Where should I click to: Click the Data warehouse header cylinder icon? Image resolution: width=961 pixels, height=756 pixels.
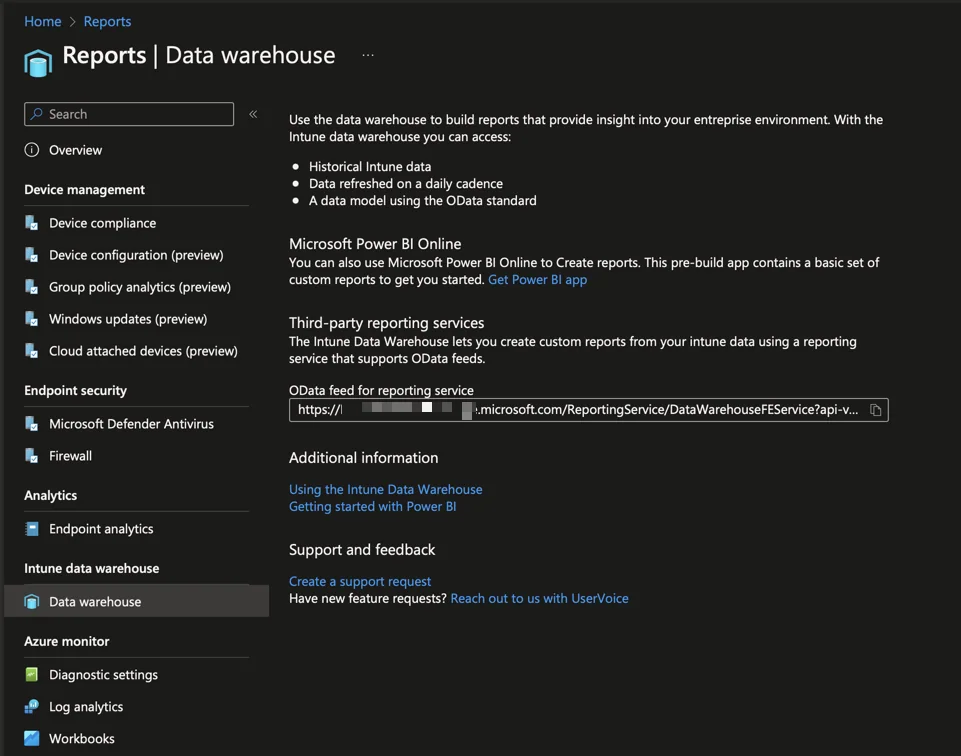point(38,62)
